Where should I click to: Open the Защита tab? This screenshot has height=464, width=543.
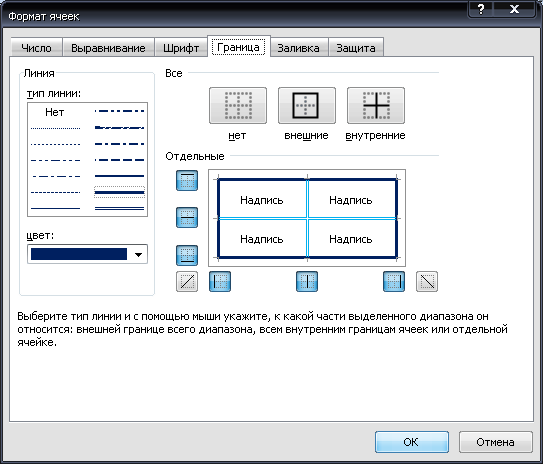356,48
